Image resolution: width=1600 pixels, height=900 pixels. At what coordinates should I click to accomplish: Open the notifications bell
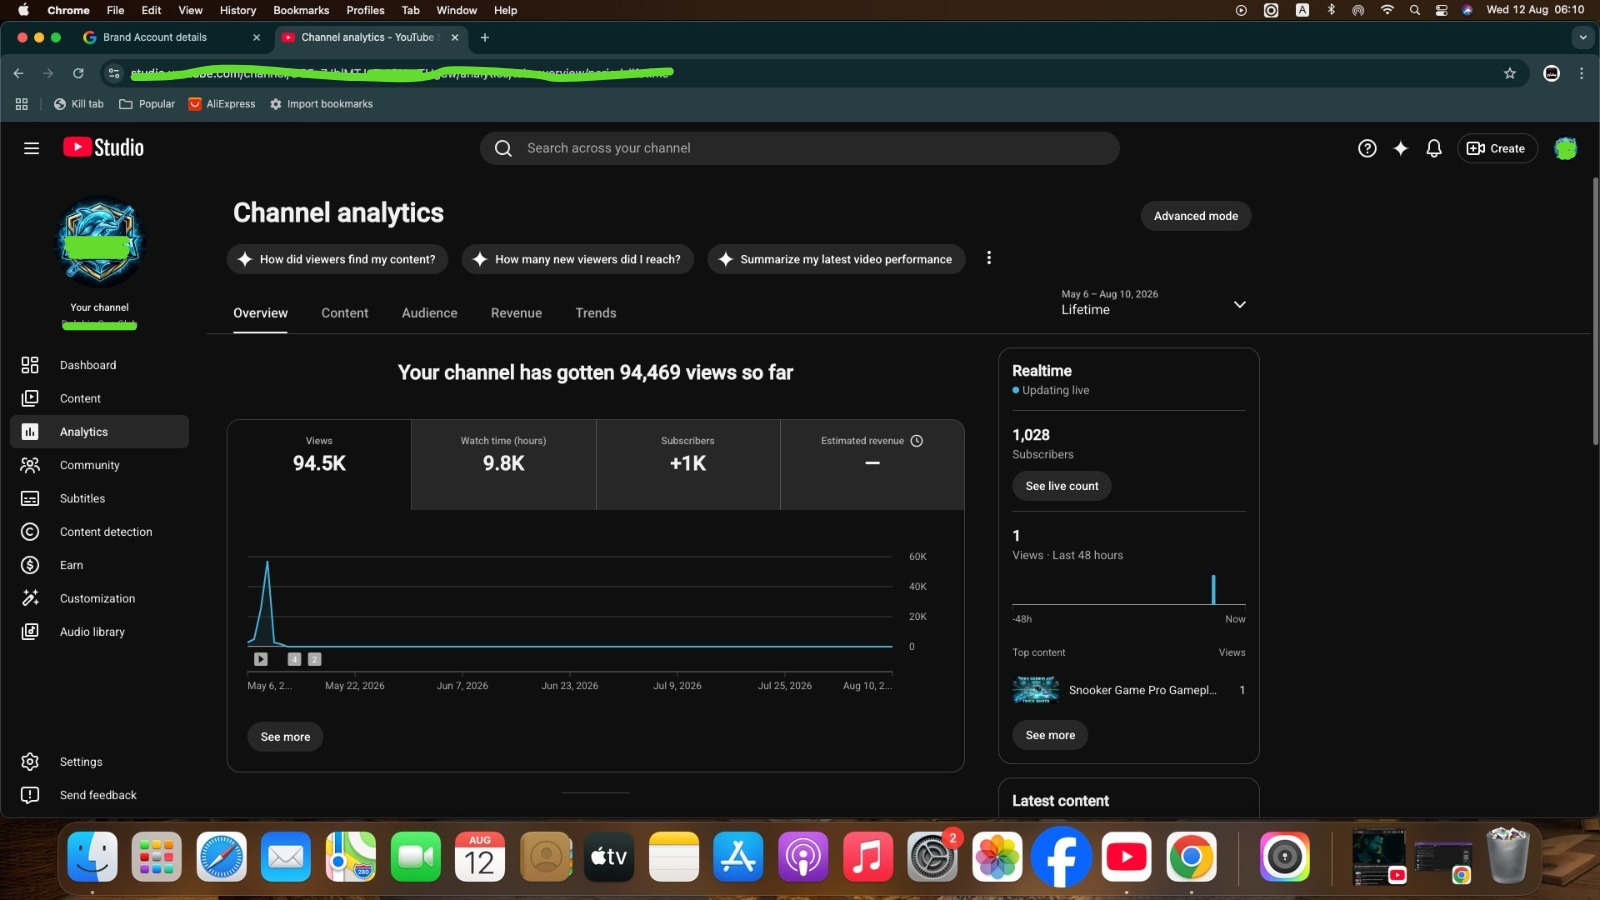pos(1433,148)
